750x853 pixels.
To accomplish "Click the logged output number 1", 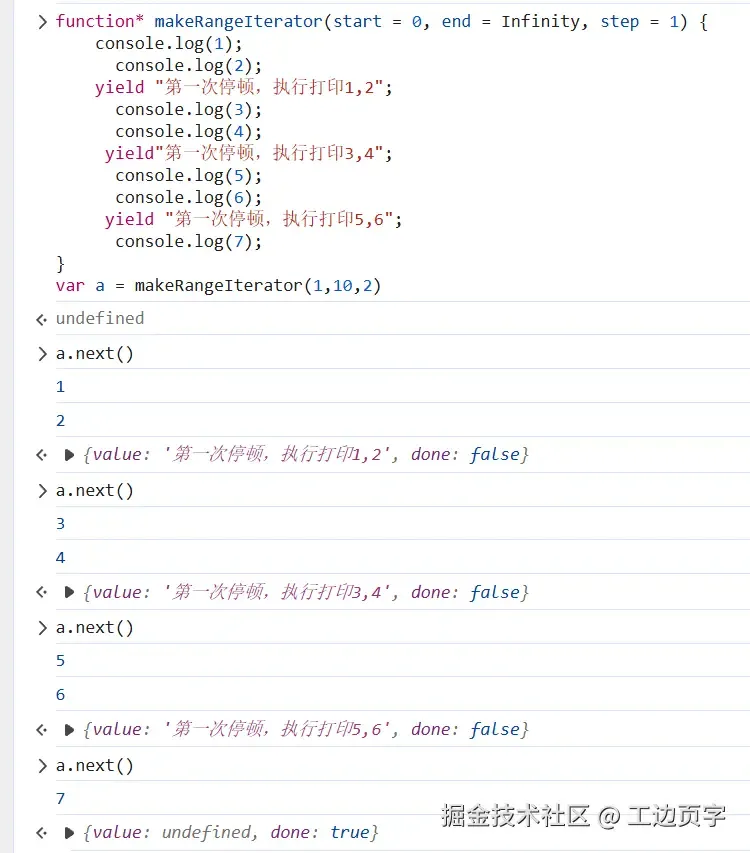I will point(60,387).
